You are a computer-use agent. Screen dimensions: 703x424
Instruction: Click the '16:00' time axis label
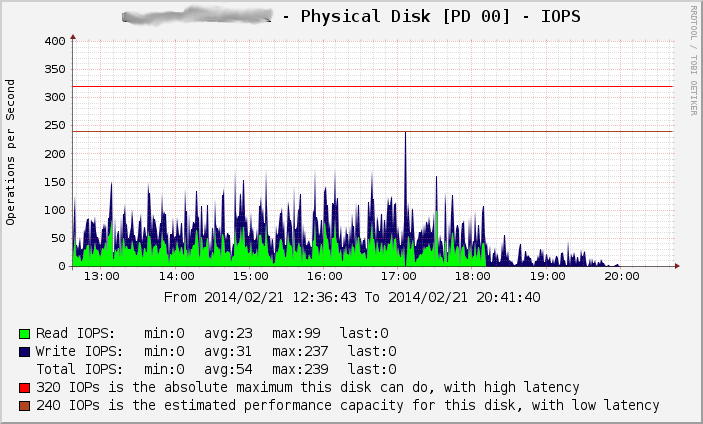coord(325,276)
